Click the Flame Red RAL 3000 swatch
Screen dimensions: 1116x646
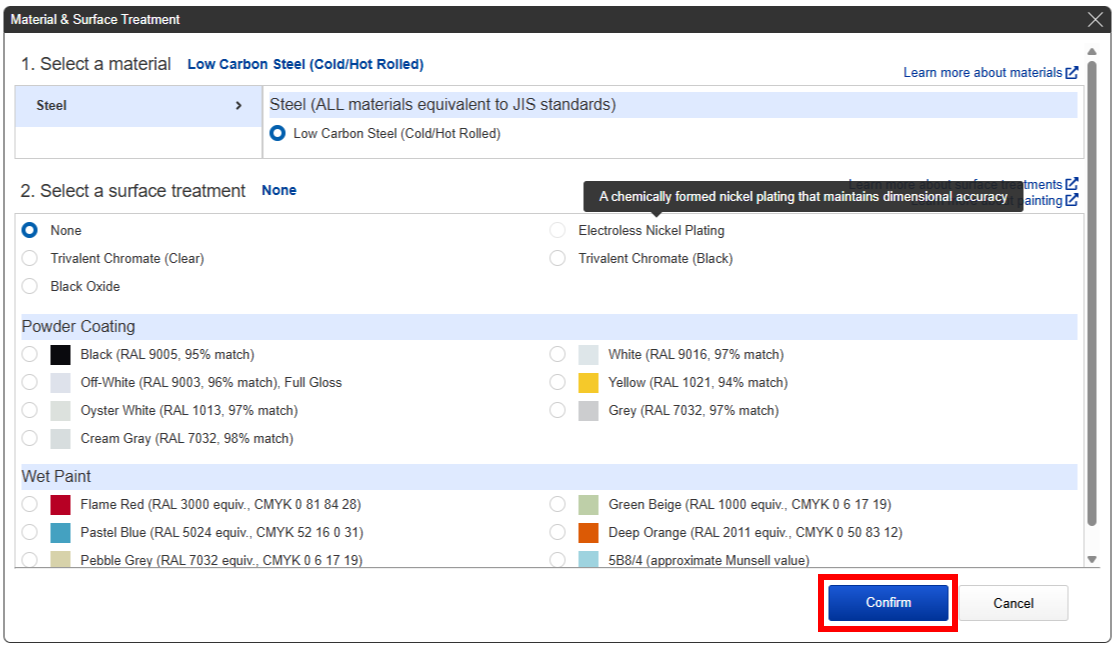pyautogui.click(x=61, y=505)
